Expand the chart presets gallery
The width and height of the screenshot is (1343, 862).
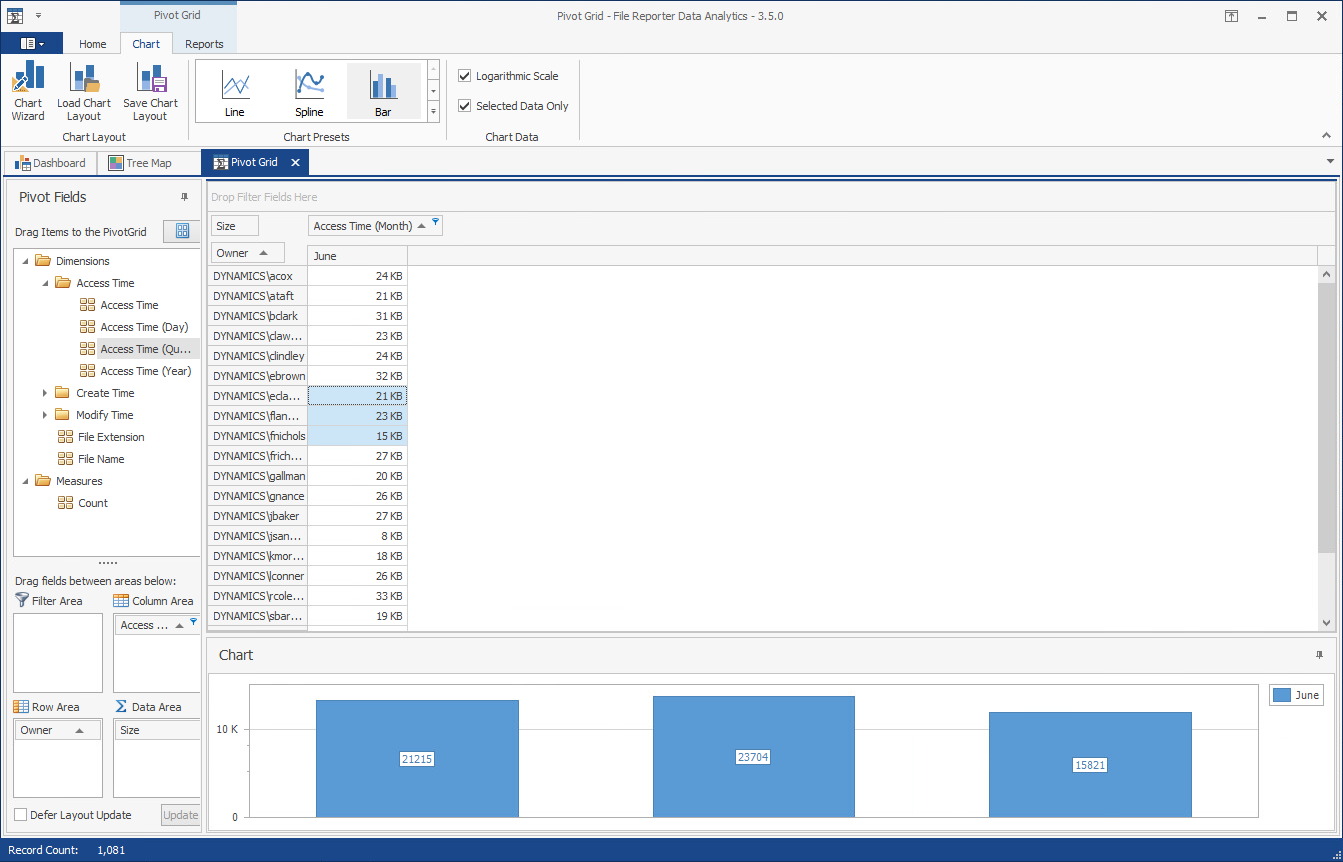coord(433,111)
